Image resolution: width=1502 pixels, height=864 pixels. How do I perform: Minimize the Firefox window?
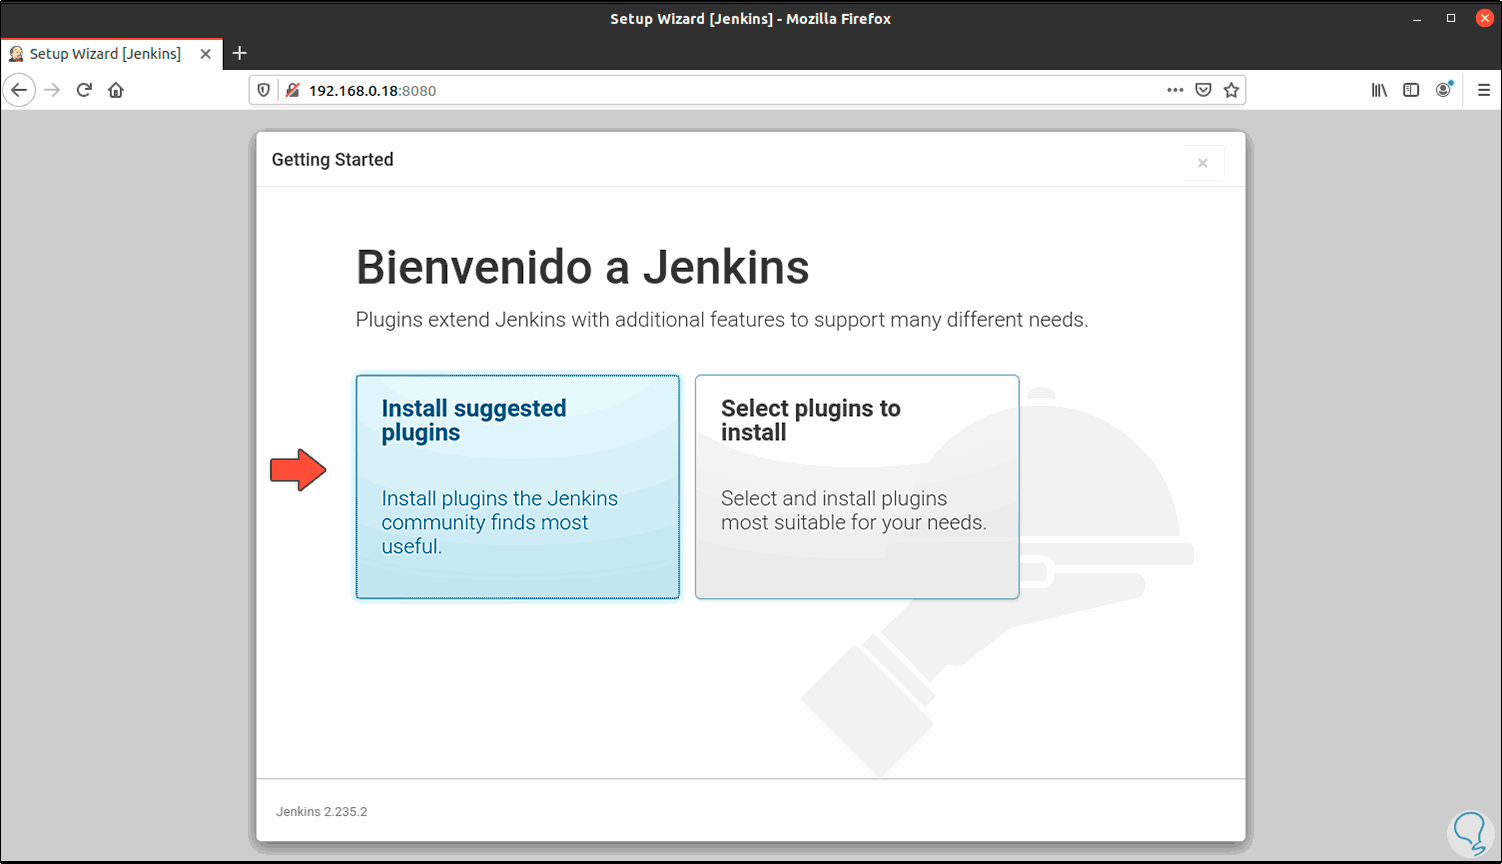1417,18
